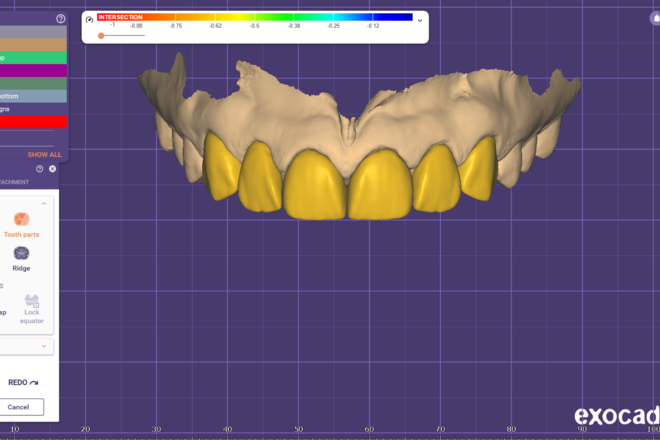Image resolution: width=660 pixels, height=440 pixels.
Task: Click the '-0.12' scale value
Action: (x=373, y=26)
